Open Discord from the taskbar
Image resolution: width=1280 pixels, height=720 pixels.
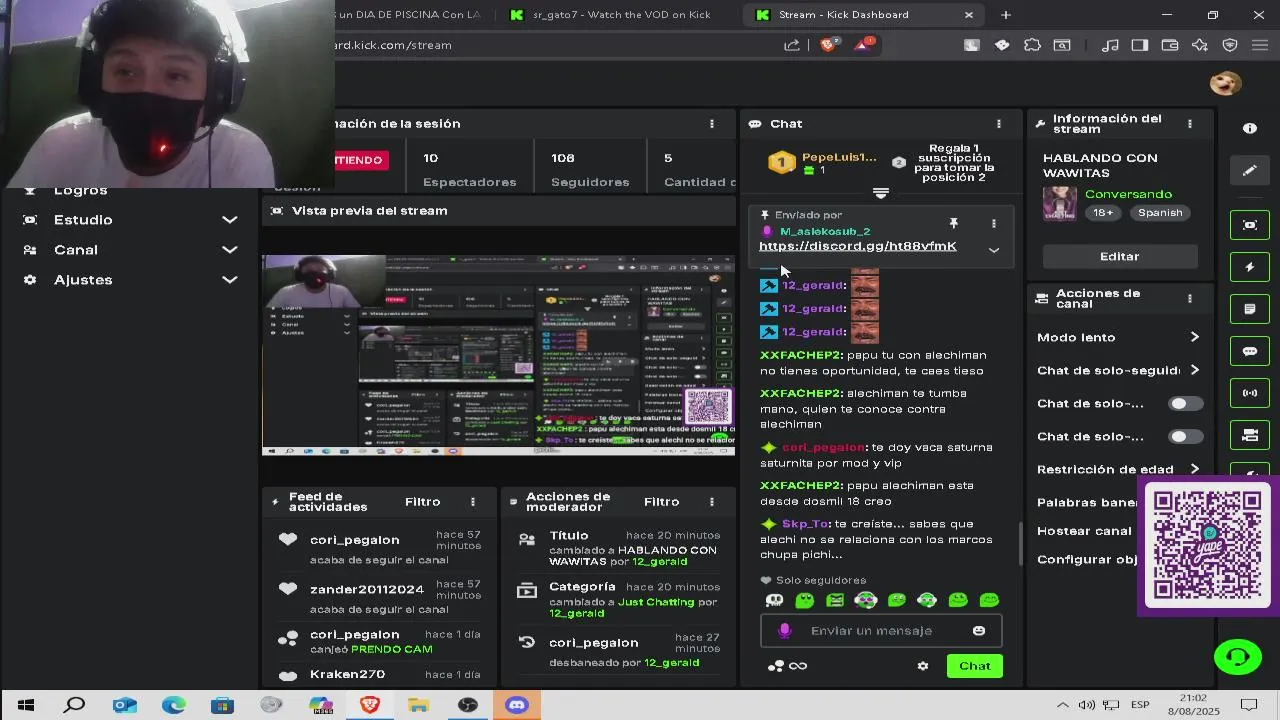(516, 705)
